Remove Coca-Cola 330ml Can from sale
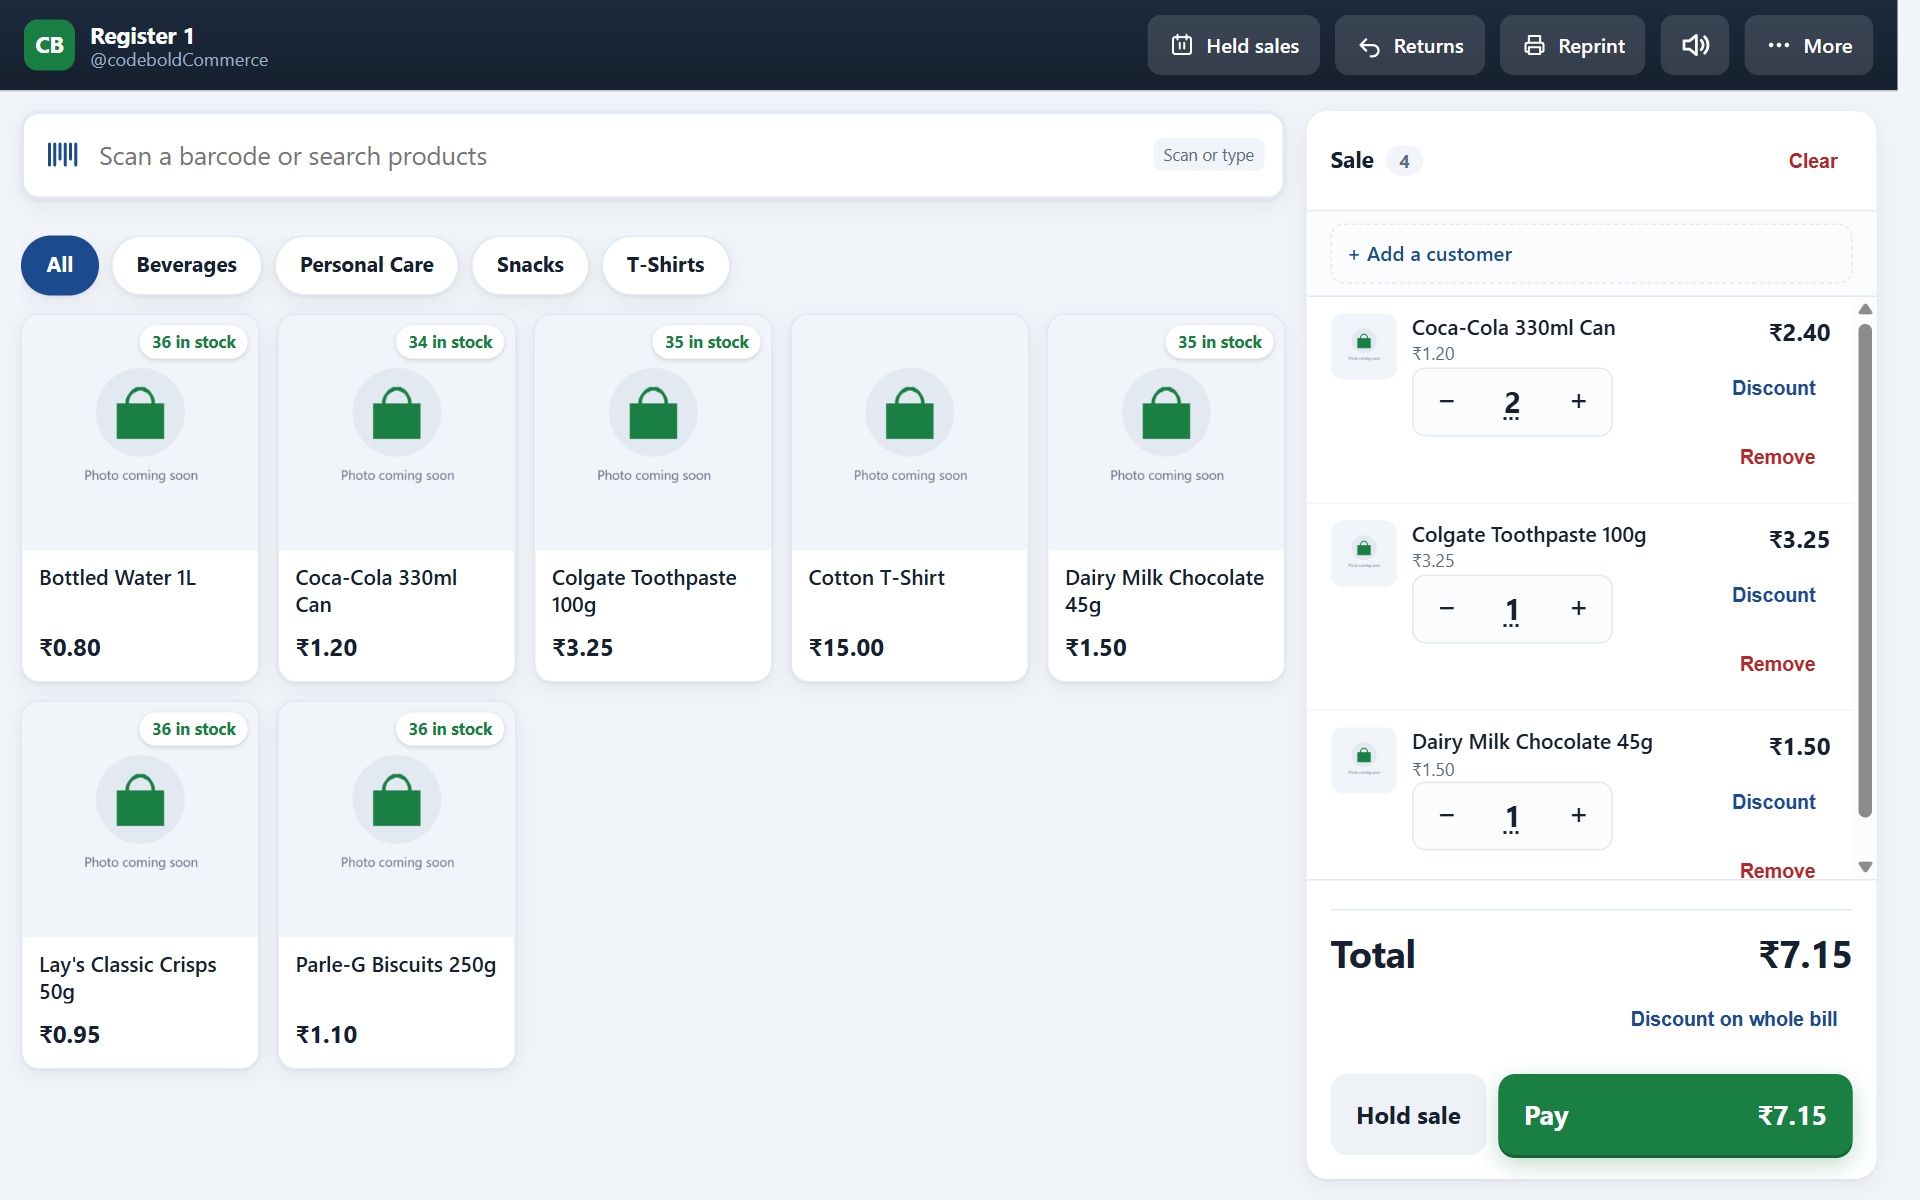The width and height of the screenshot is (1920, 1200). tap(1777, 457)
